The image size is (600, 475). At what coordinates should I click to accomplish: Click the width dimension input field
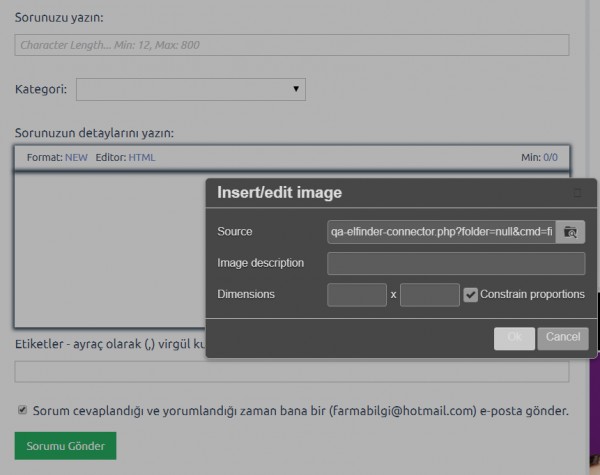coord(356,294)
